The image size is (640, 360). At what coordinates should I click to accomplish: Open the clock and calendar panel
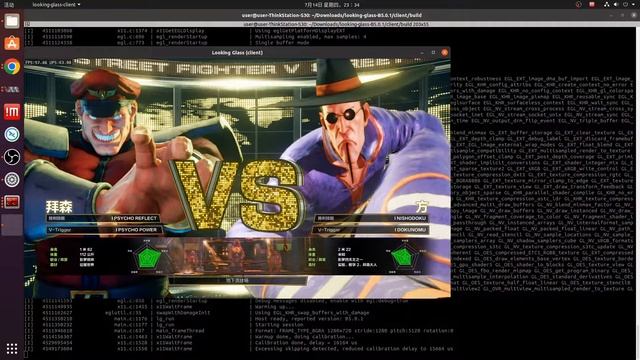[332, 4]
